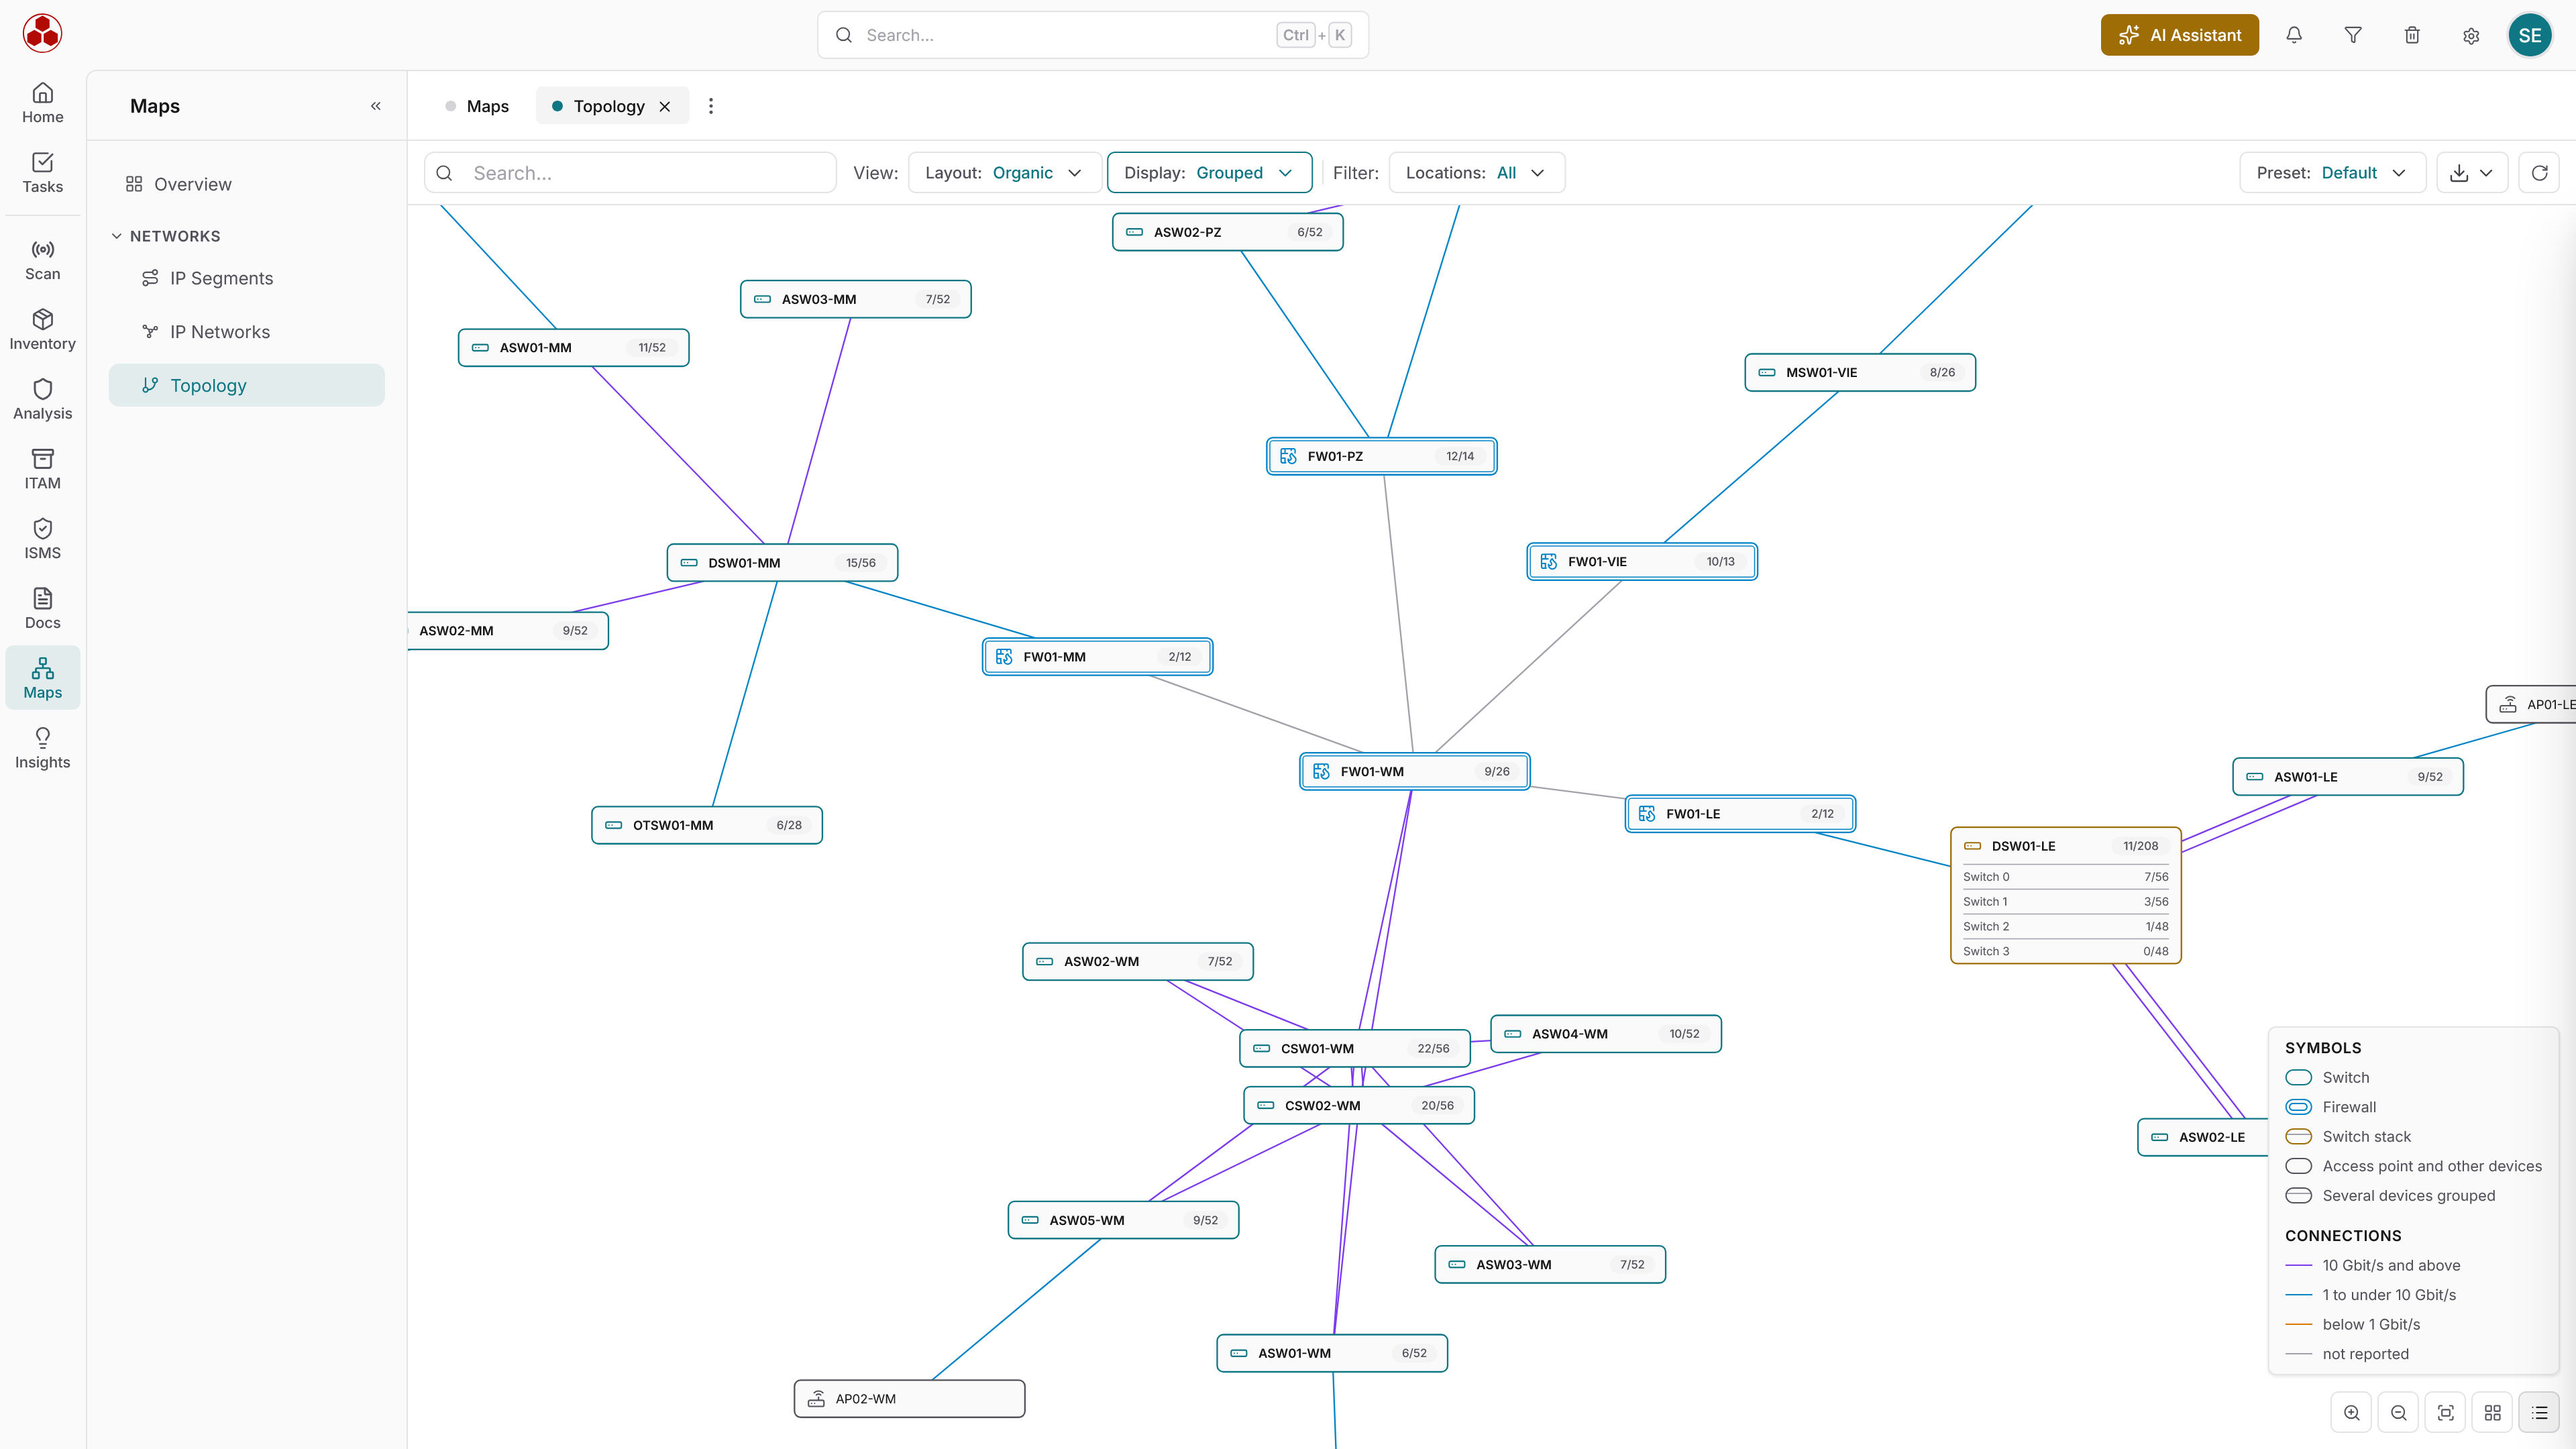2576x1449 pixels.
Task: Open the trash bin icon
Action: (2412, 35)
